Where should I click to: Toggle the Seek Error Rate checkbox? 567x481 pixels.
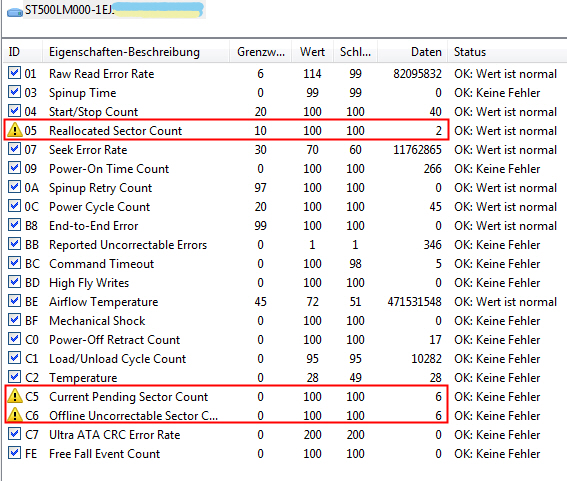[14, 149]
